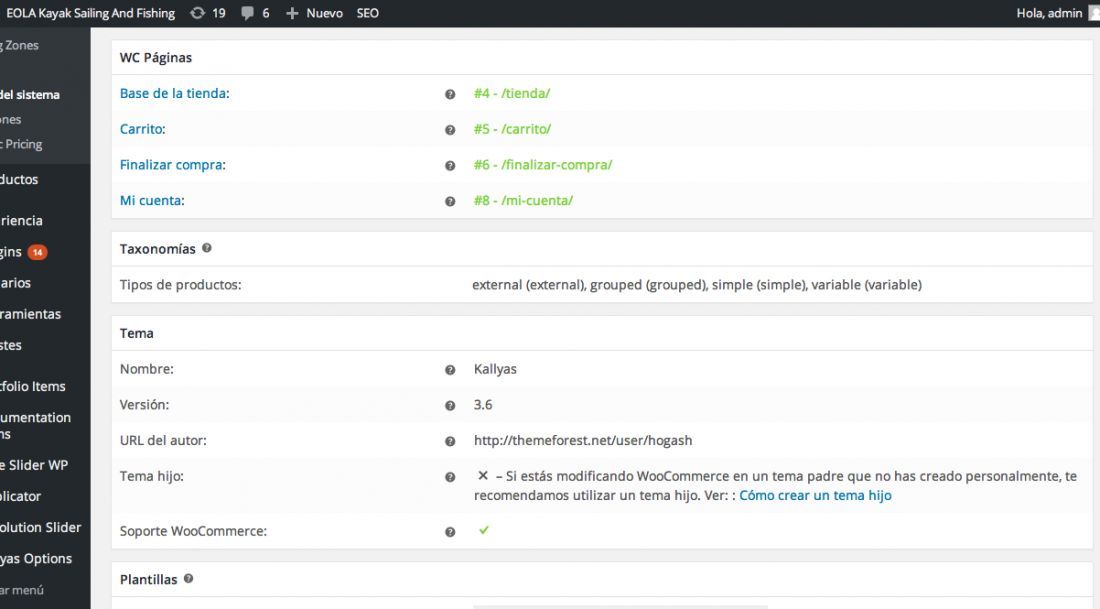This screenshot has height=609, width=1100.
Task: Open EOLA Kayak Sailing And Fishing site menu
Action: pyautogui.click(x=90, y=13)
